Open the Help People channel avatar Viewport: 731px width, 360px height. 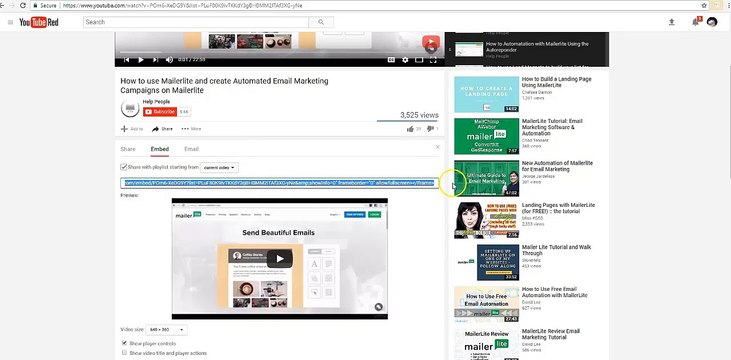[x=130, y=108]
